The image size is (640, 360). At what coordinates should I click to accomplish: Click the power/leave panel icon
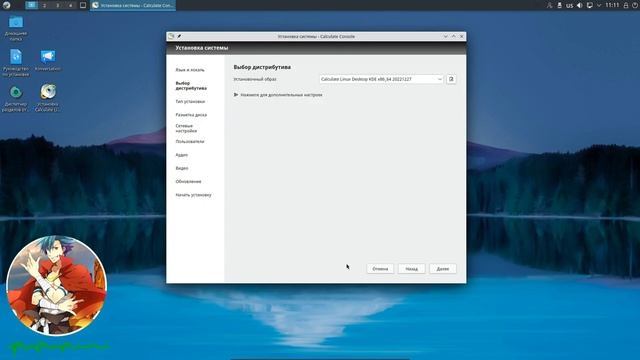(x=635, y=5)
